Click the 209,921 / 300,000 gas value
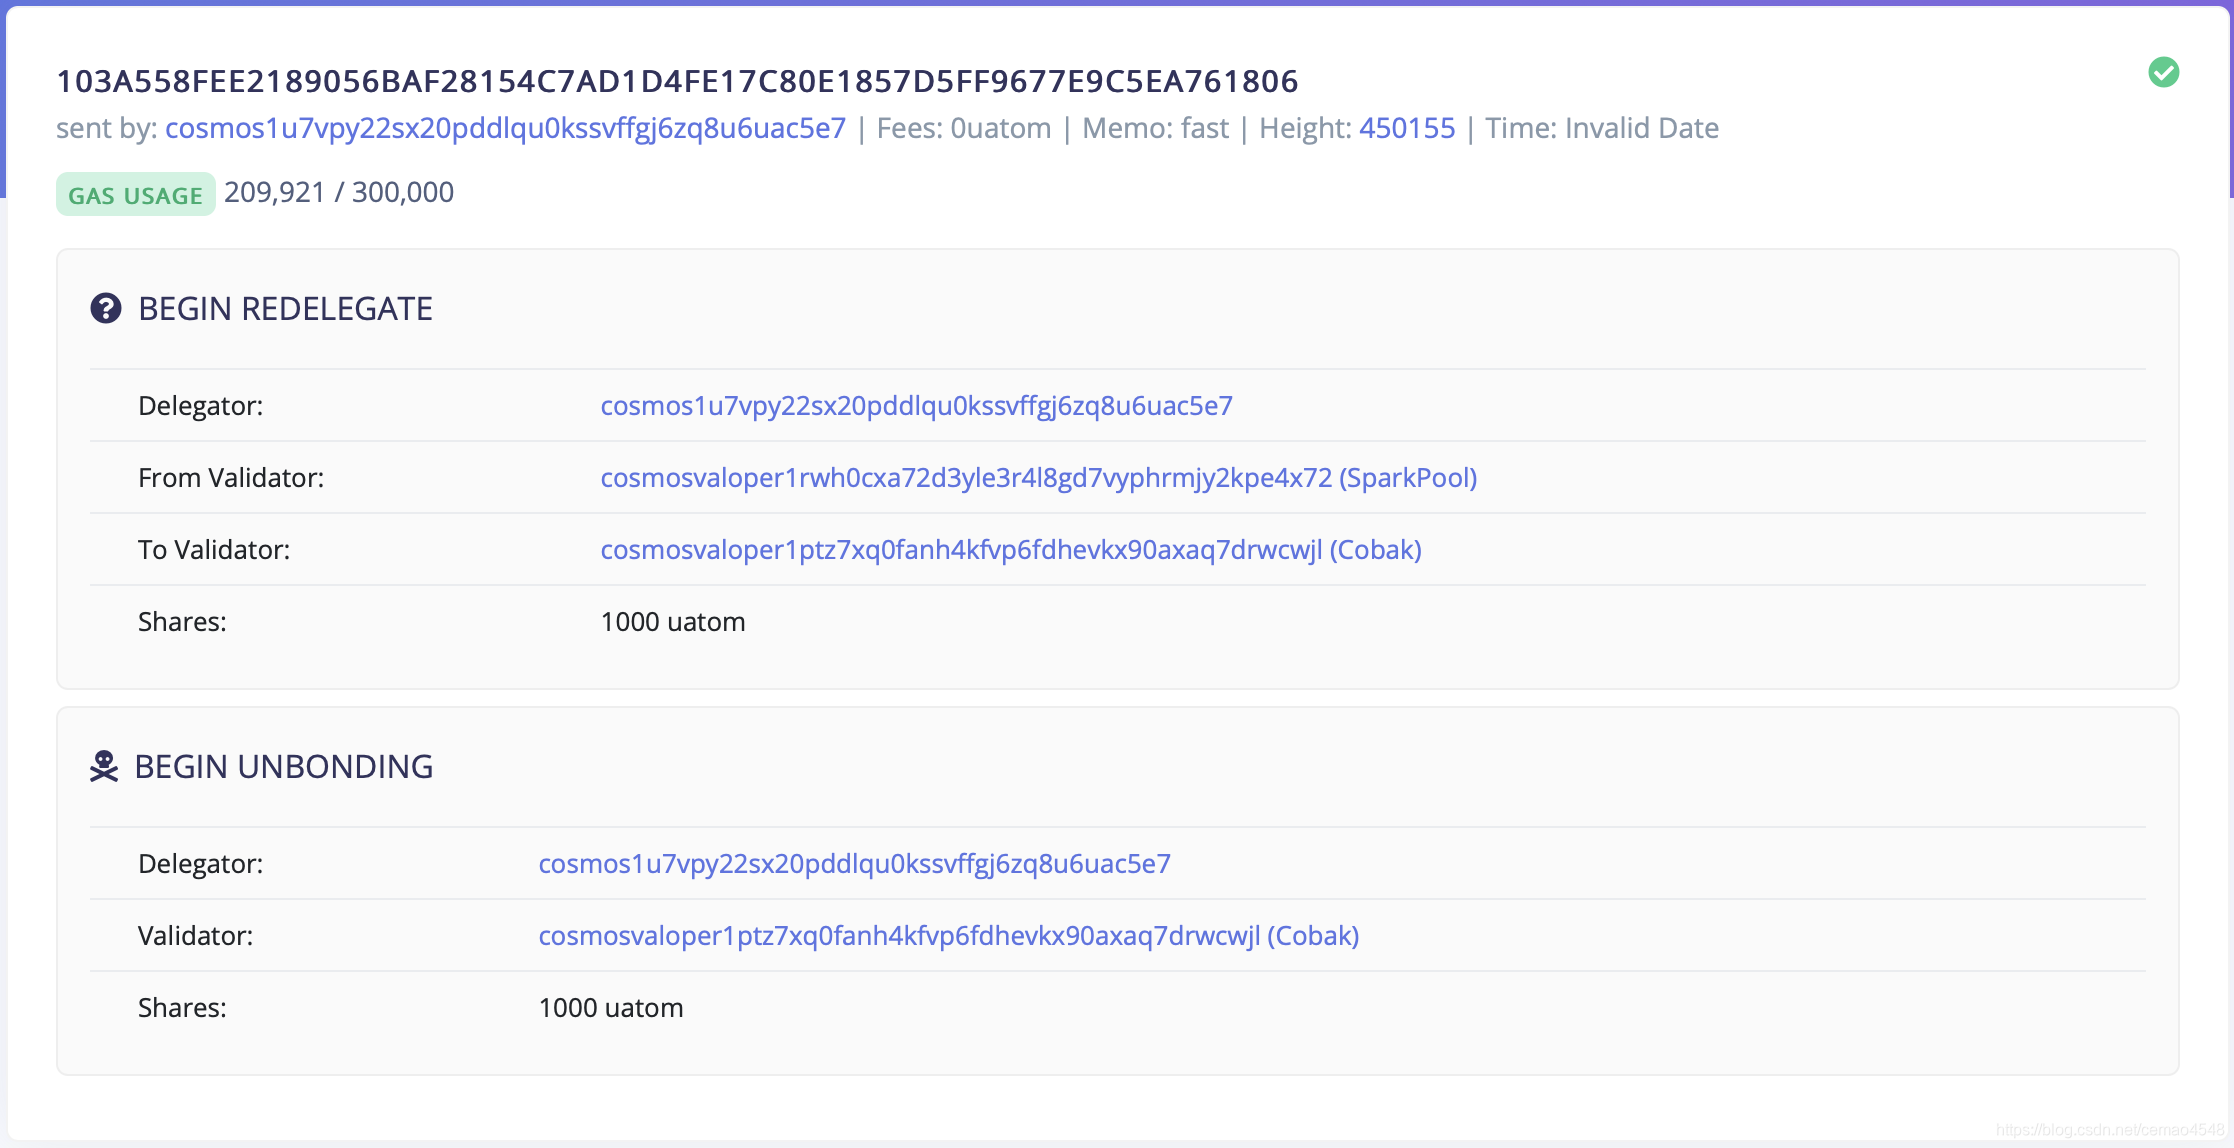 (339, 192)
